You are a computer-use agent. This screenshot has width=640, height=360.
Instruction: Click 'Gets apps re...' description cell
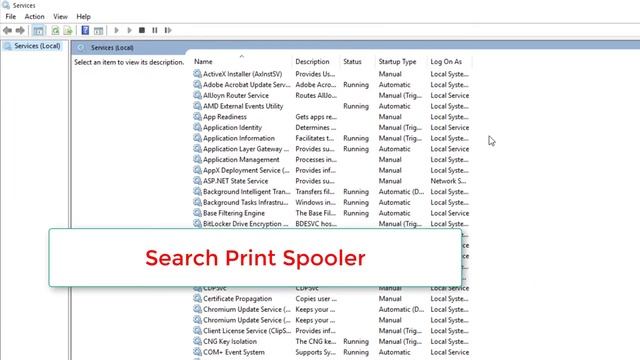[316, 117]
